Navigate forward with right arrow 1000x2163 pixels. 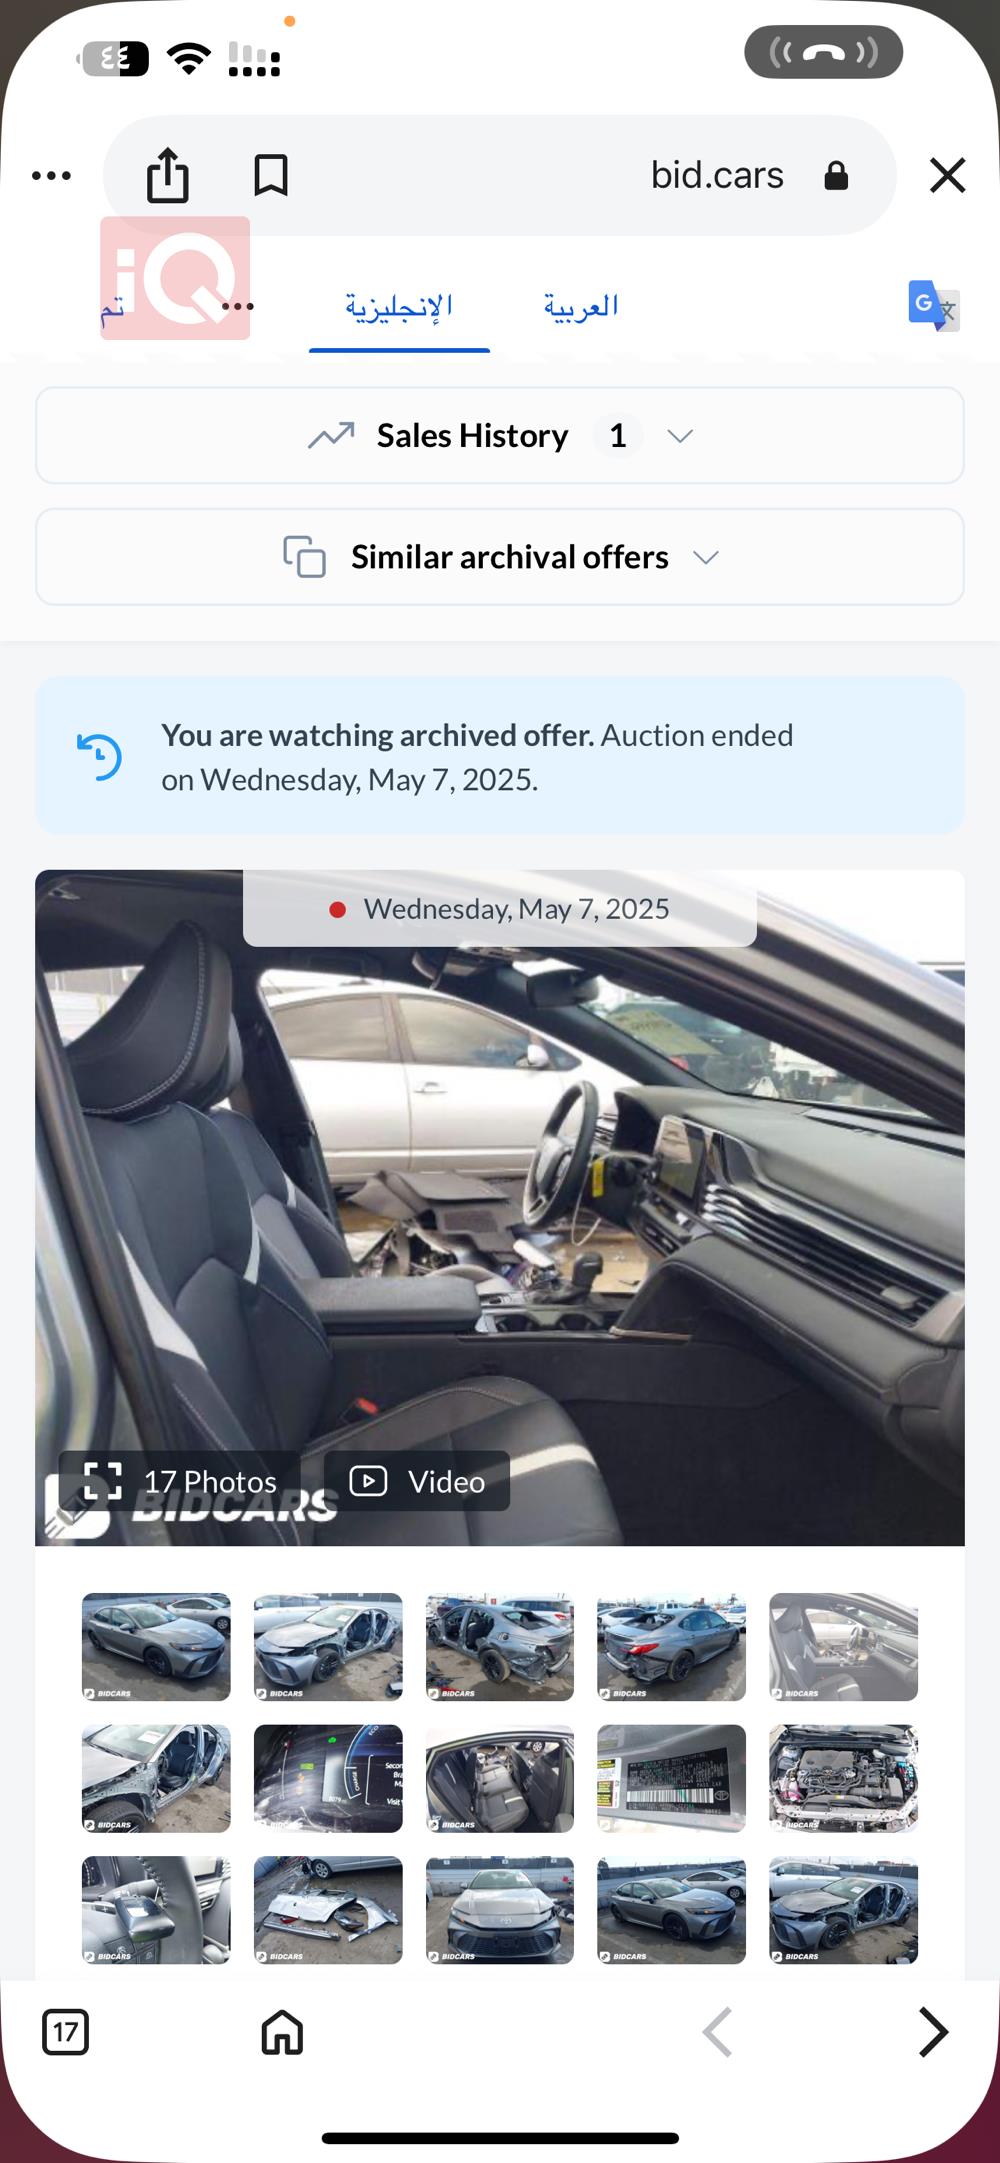[933, 2032]
